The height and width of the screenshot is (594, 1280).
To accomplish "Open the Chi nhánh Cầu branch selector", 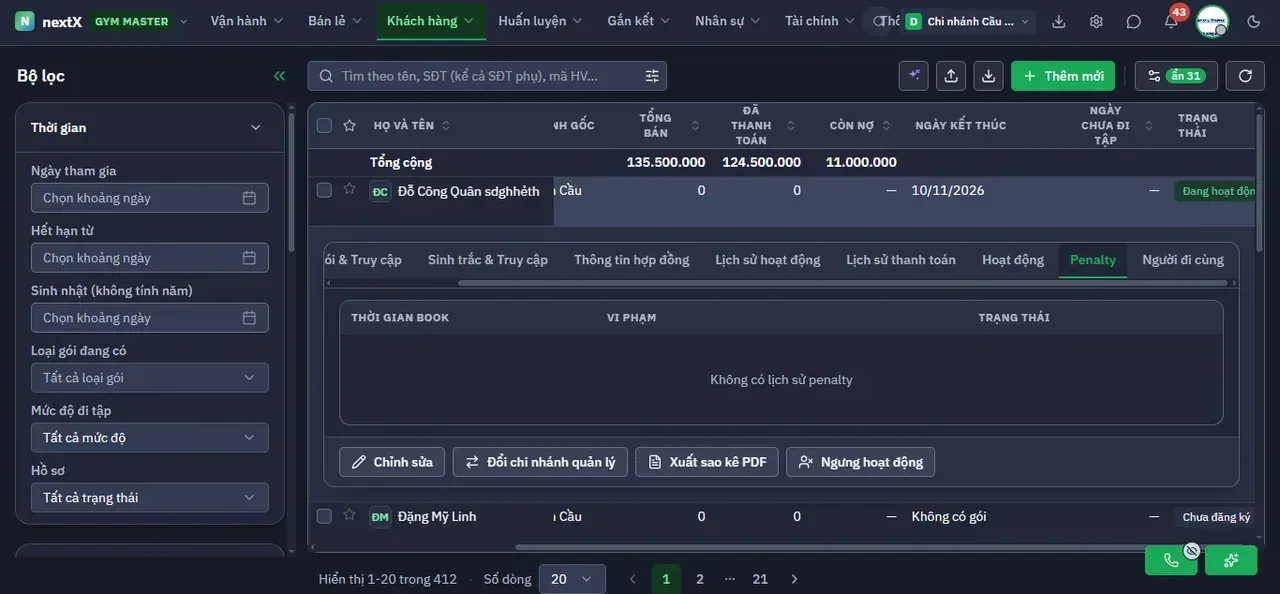I will 966,21.
